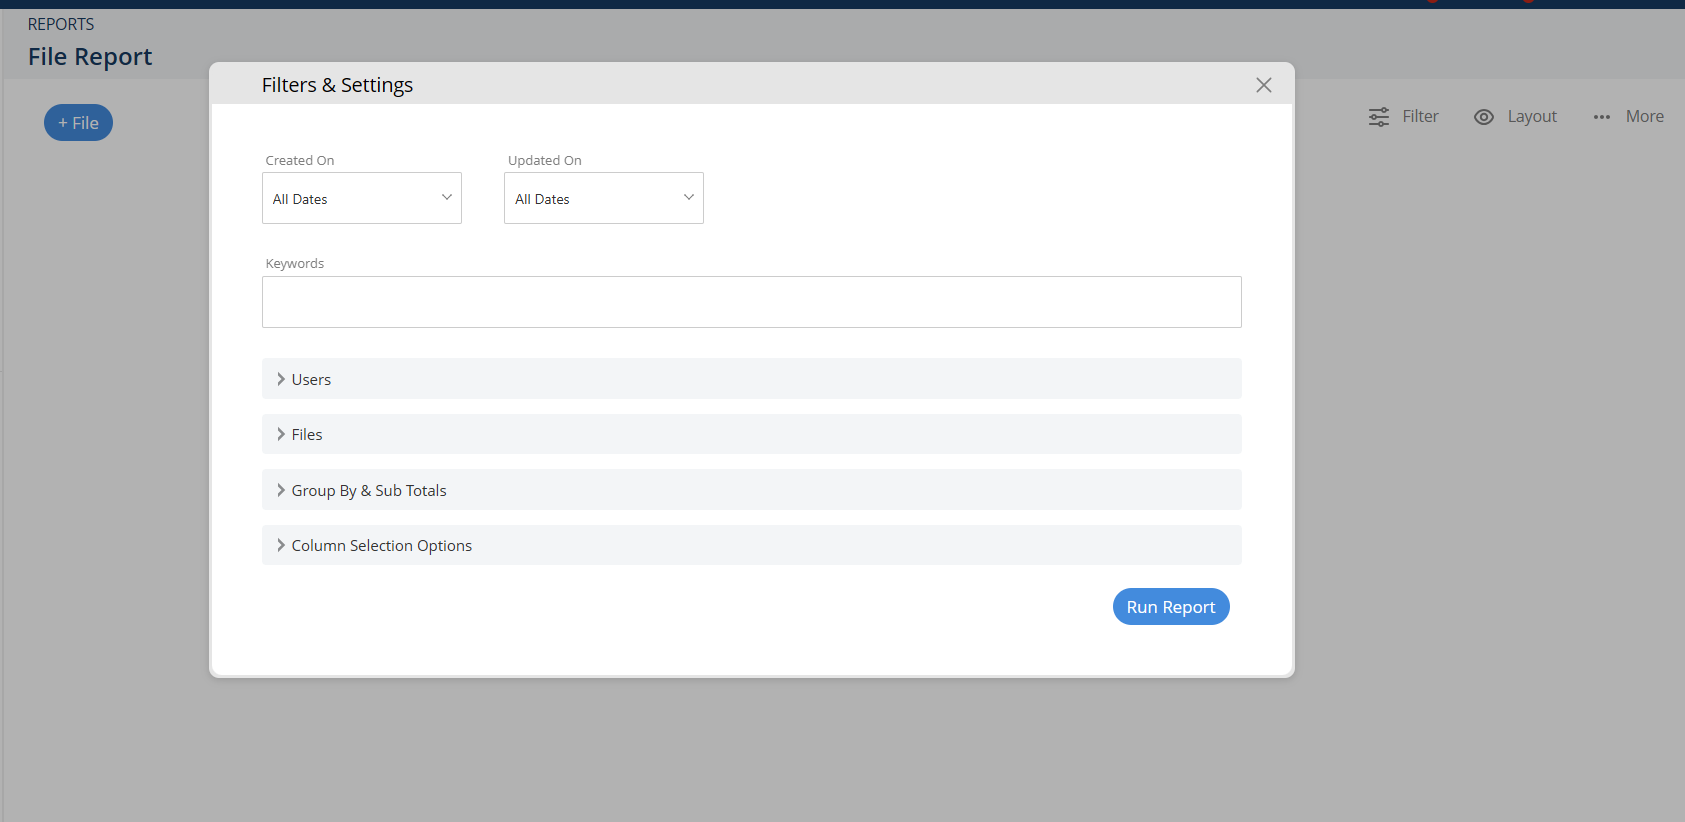This screenshot has width=1685, height=822.
Task: Expand Column Selection Options section
Action: (x=752, y=545)
